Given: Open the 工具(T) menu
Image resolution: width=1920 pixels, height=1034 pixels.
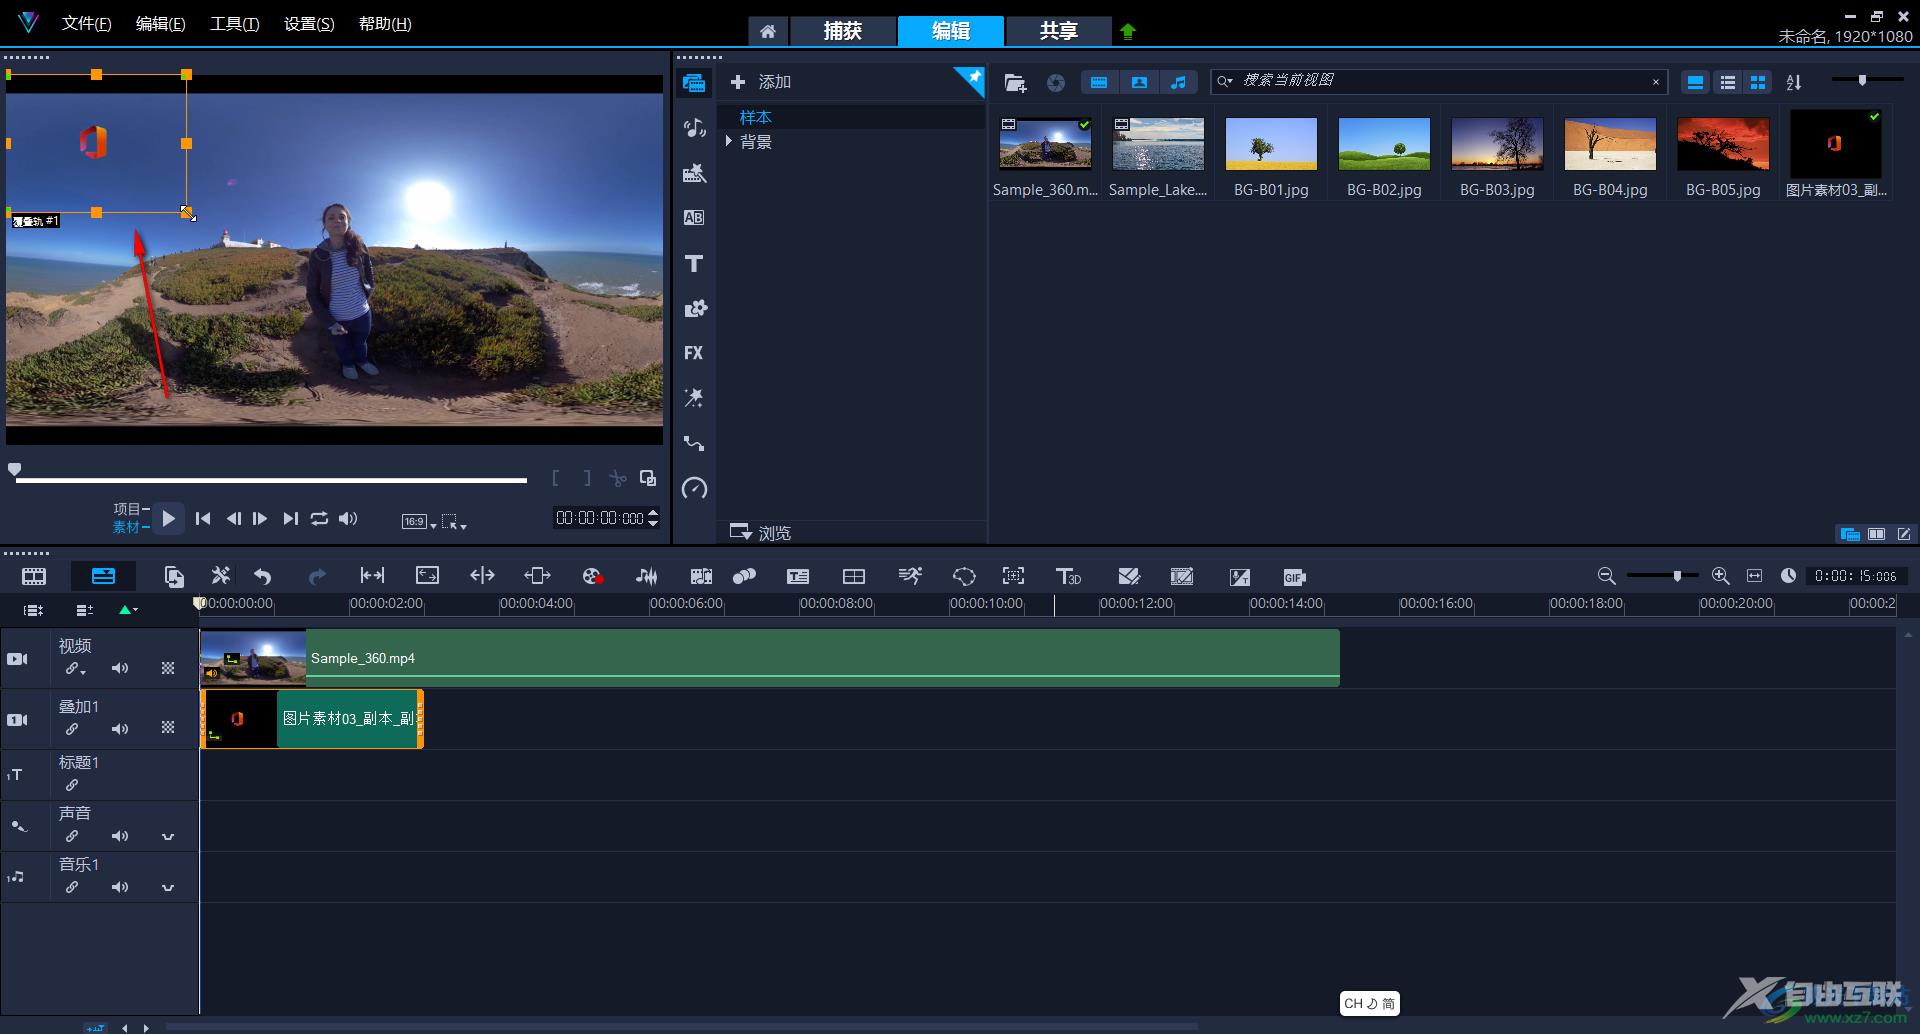Looking at the screenshot, I should [234, 23].
